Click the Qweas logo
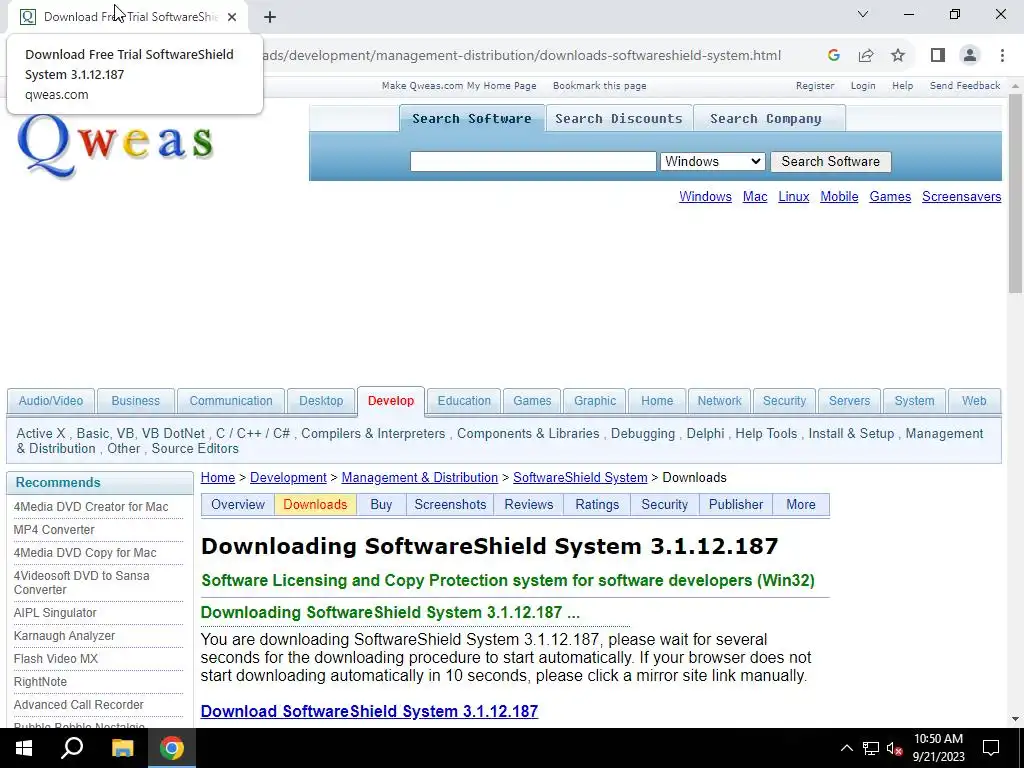1024x768 pixels. click(x=115, y=145)
